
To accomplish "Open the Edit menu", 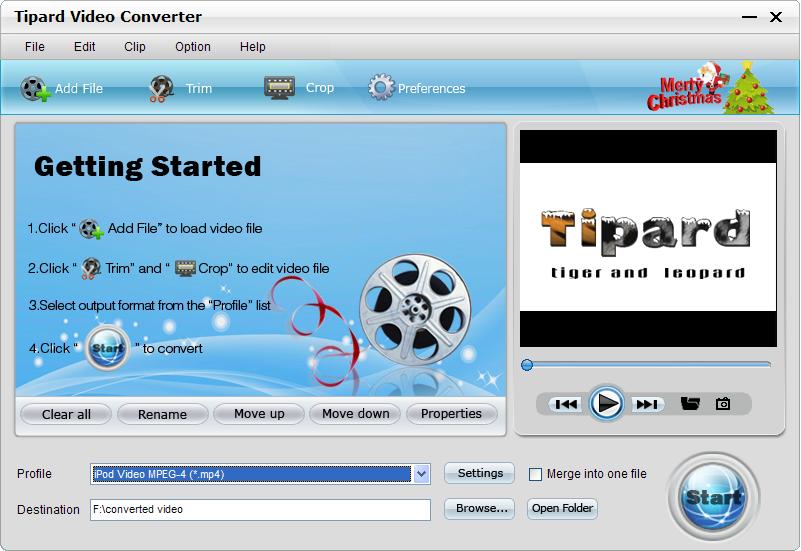I will (x=84, y=47).
